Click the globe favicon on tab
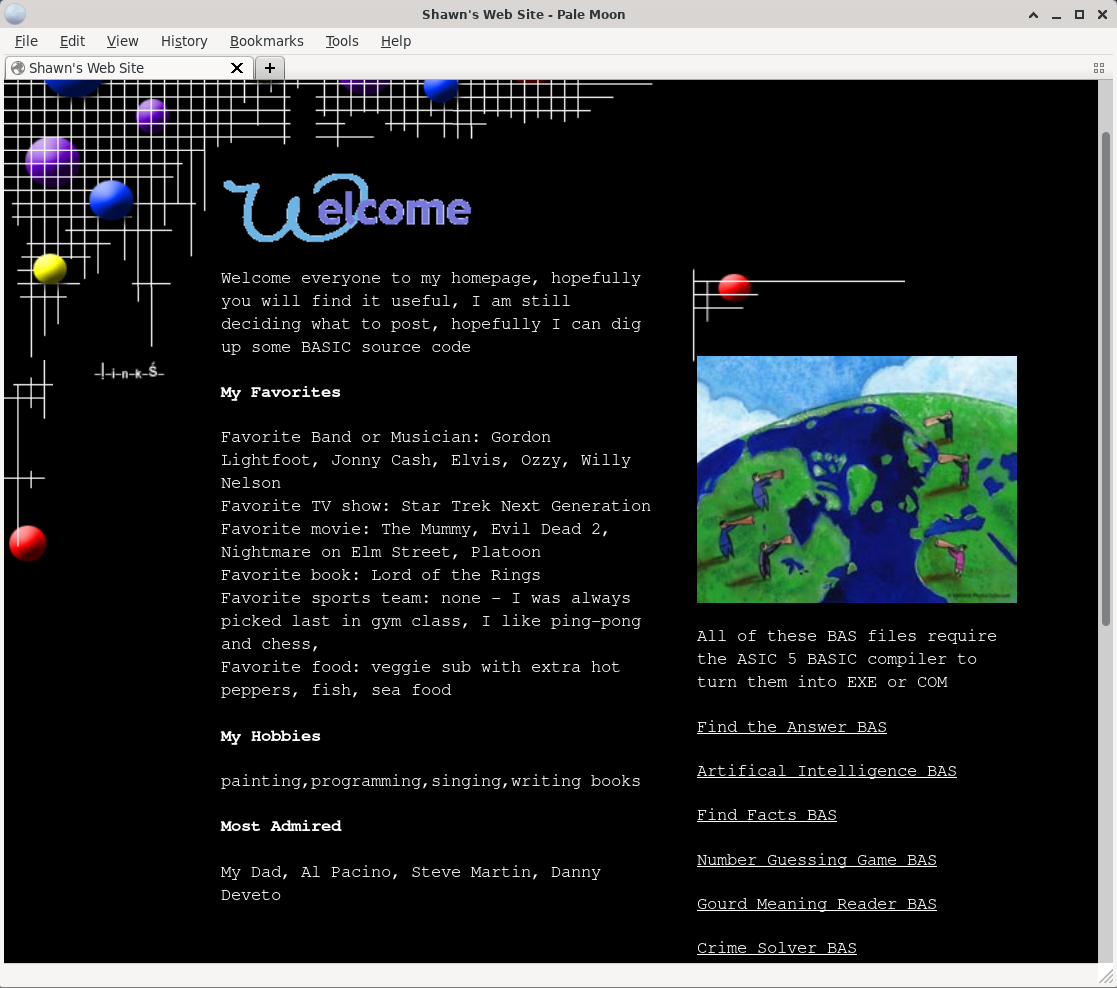The height and width of the screenshot is (988, 1117). point(18,68)
